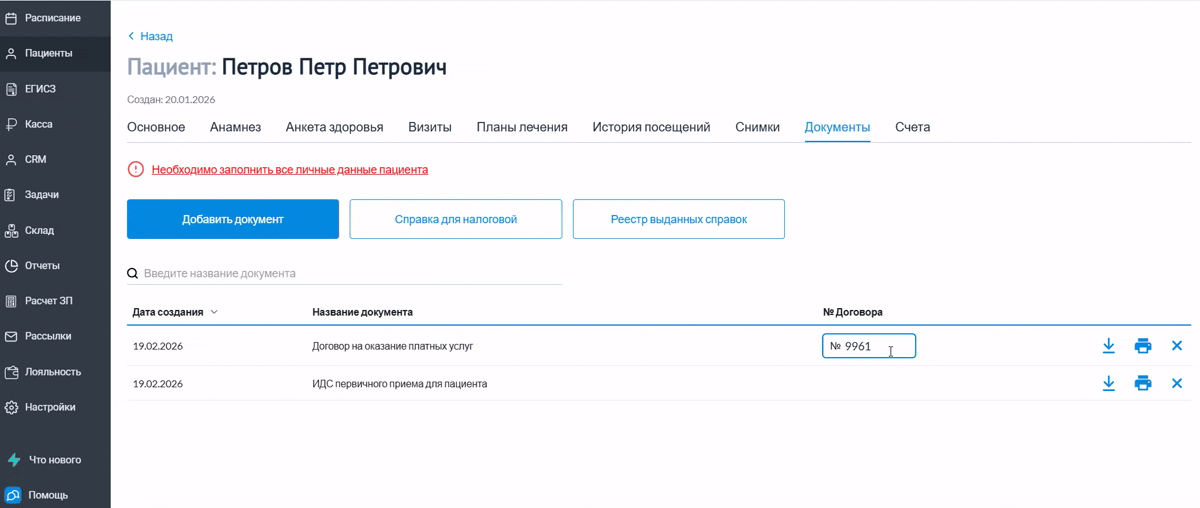The height and width of the screenshot is (508, 1200).
Task: Select Склад label in sidebar
Action: 40,230
